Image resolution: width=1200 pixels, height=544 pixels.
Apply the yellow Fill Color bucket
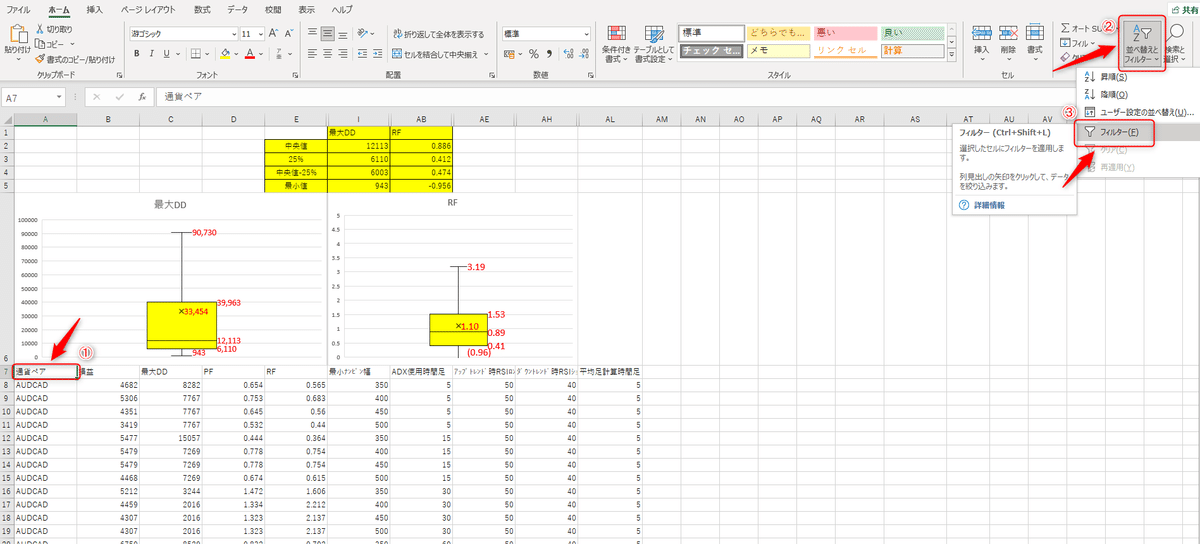pos(227,54)
